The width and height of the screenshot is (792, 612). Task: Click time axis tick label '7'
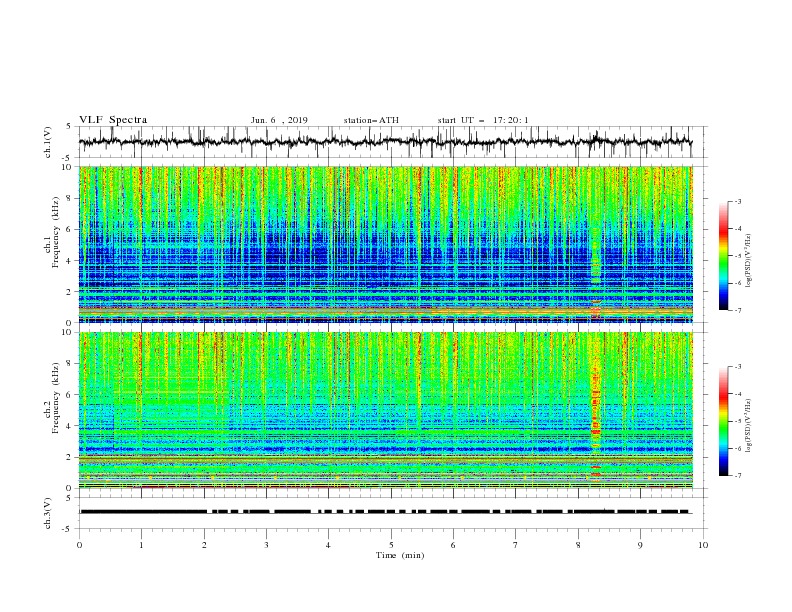pos(516,545)
